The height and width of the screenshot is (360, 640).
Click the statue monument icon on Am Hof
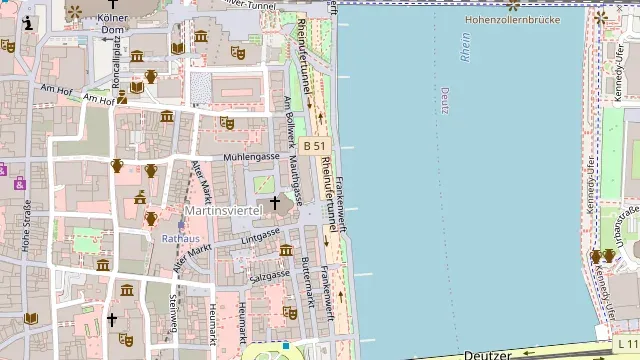(x=122, y=97)
